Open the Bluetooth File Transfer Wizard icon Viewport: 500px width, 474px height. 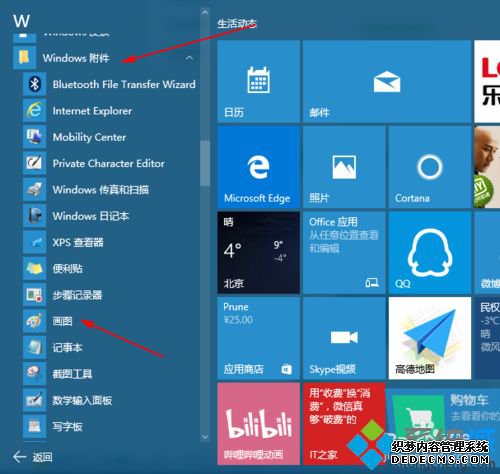(34, 84)
